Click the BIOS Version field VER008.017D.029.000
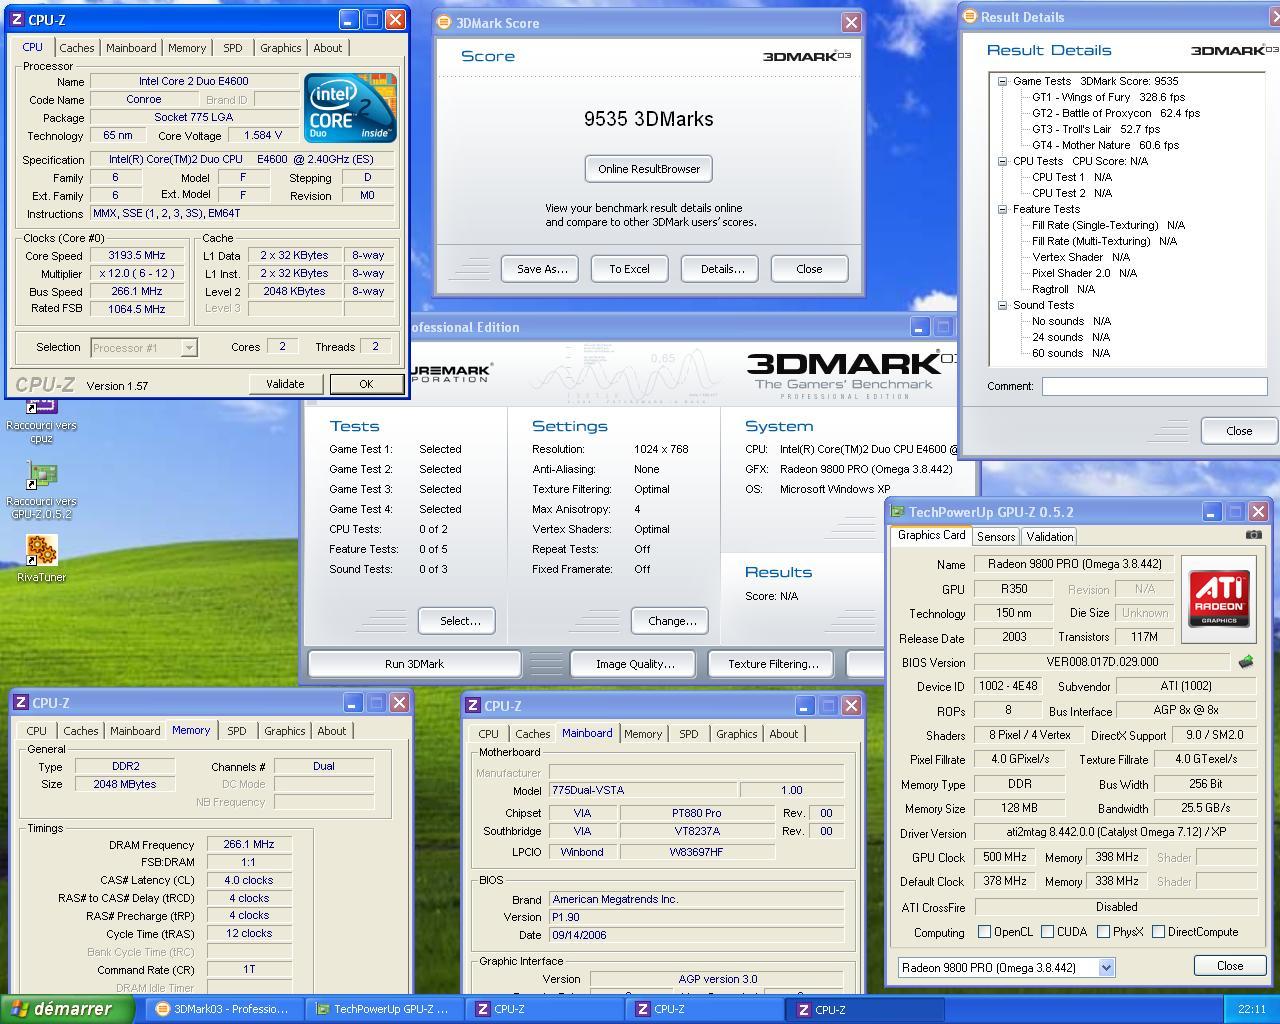 point(1101,662)
